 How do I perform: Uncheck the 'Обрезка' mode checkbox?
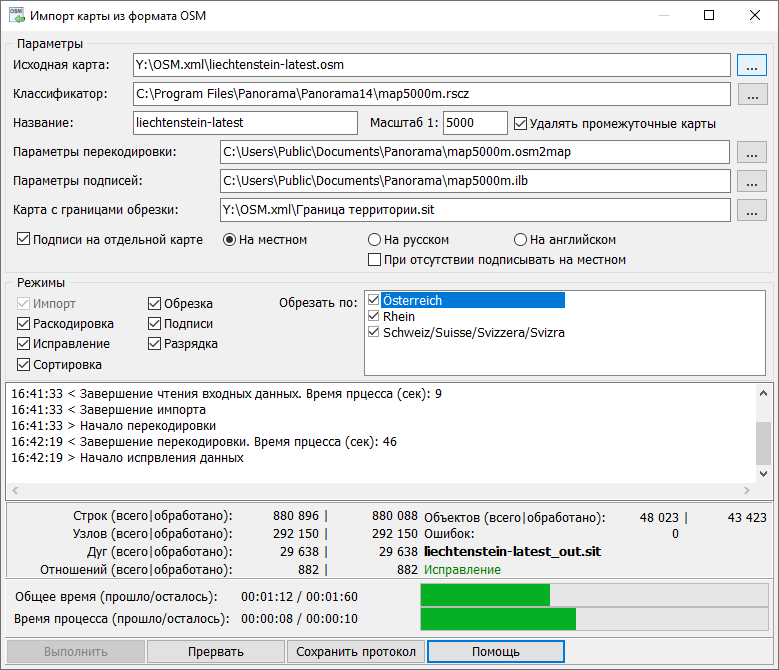pos(155,304)
